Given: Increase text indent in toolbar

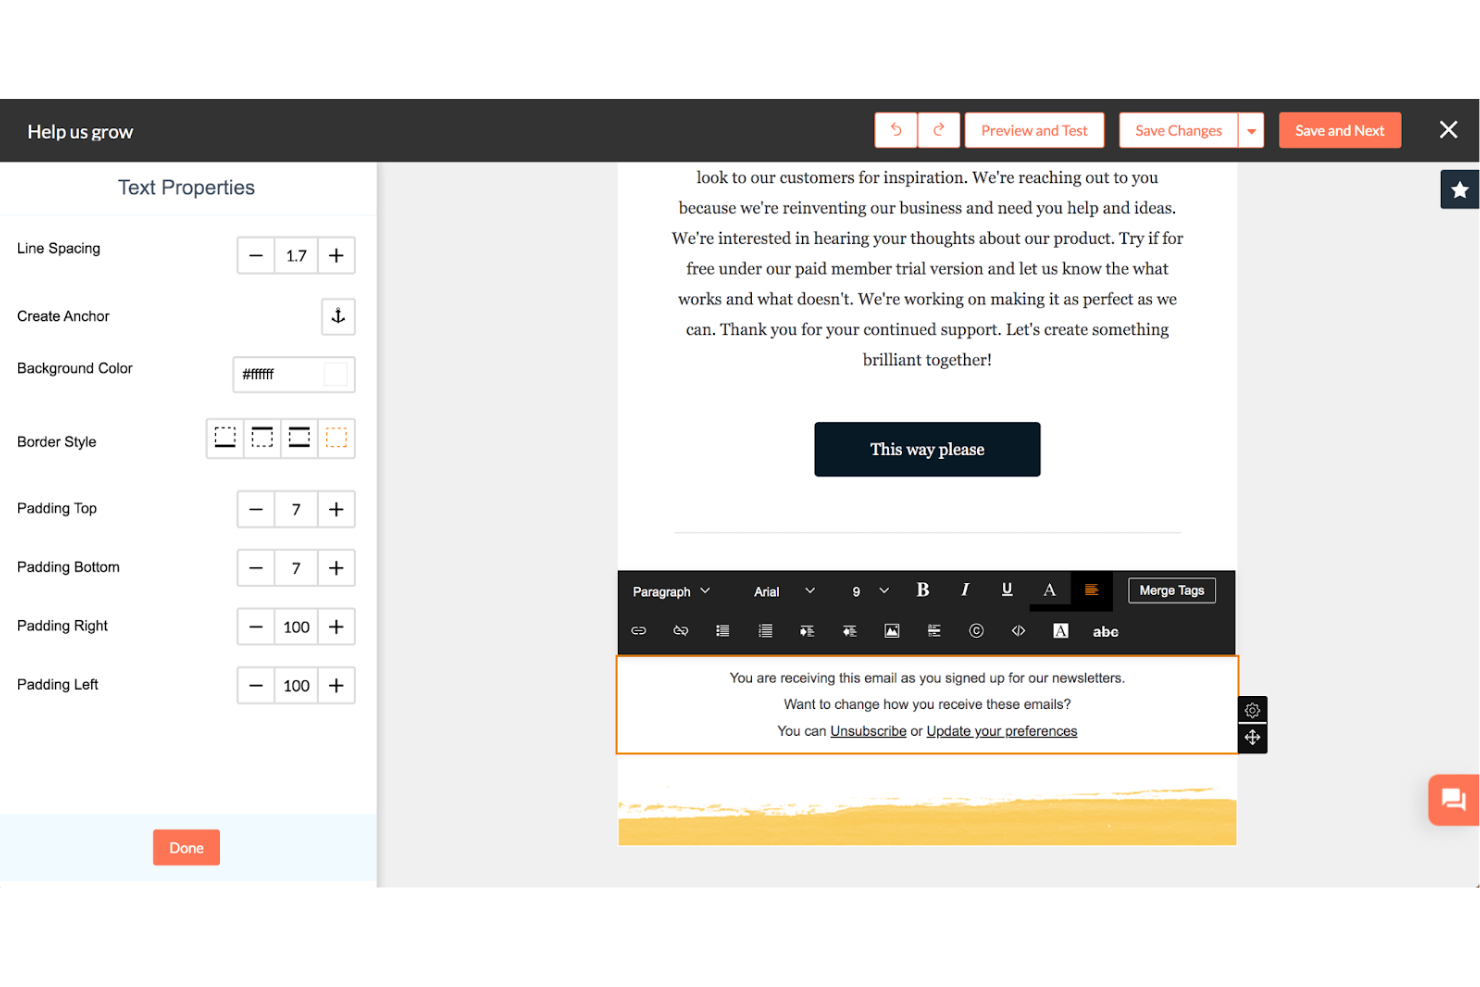Looking at the screenshot, I should (807, 631).
